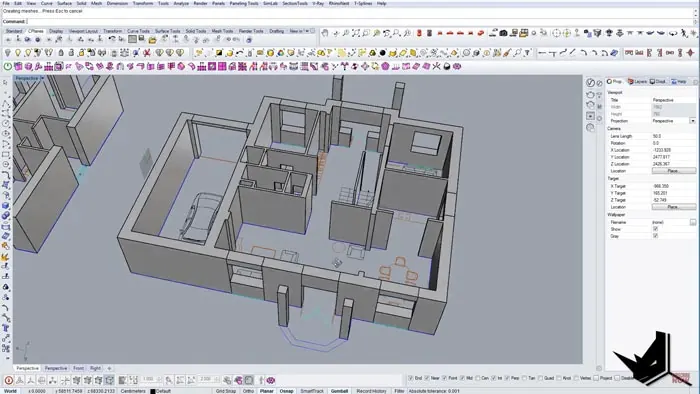Enable the Quad osnap checkbox

click(x=540, y=378)
